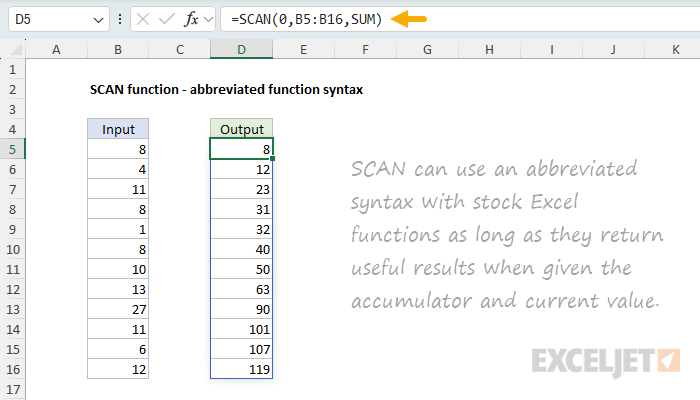Select cell D5 with value 8

241,149
